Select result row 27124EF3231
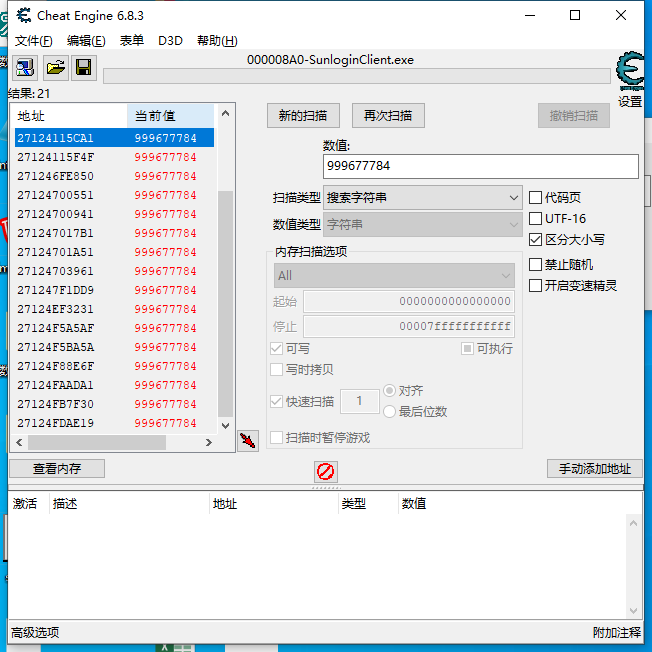This screenshot has height=652, width=652. tap(114, 309)
